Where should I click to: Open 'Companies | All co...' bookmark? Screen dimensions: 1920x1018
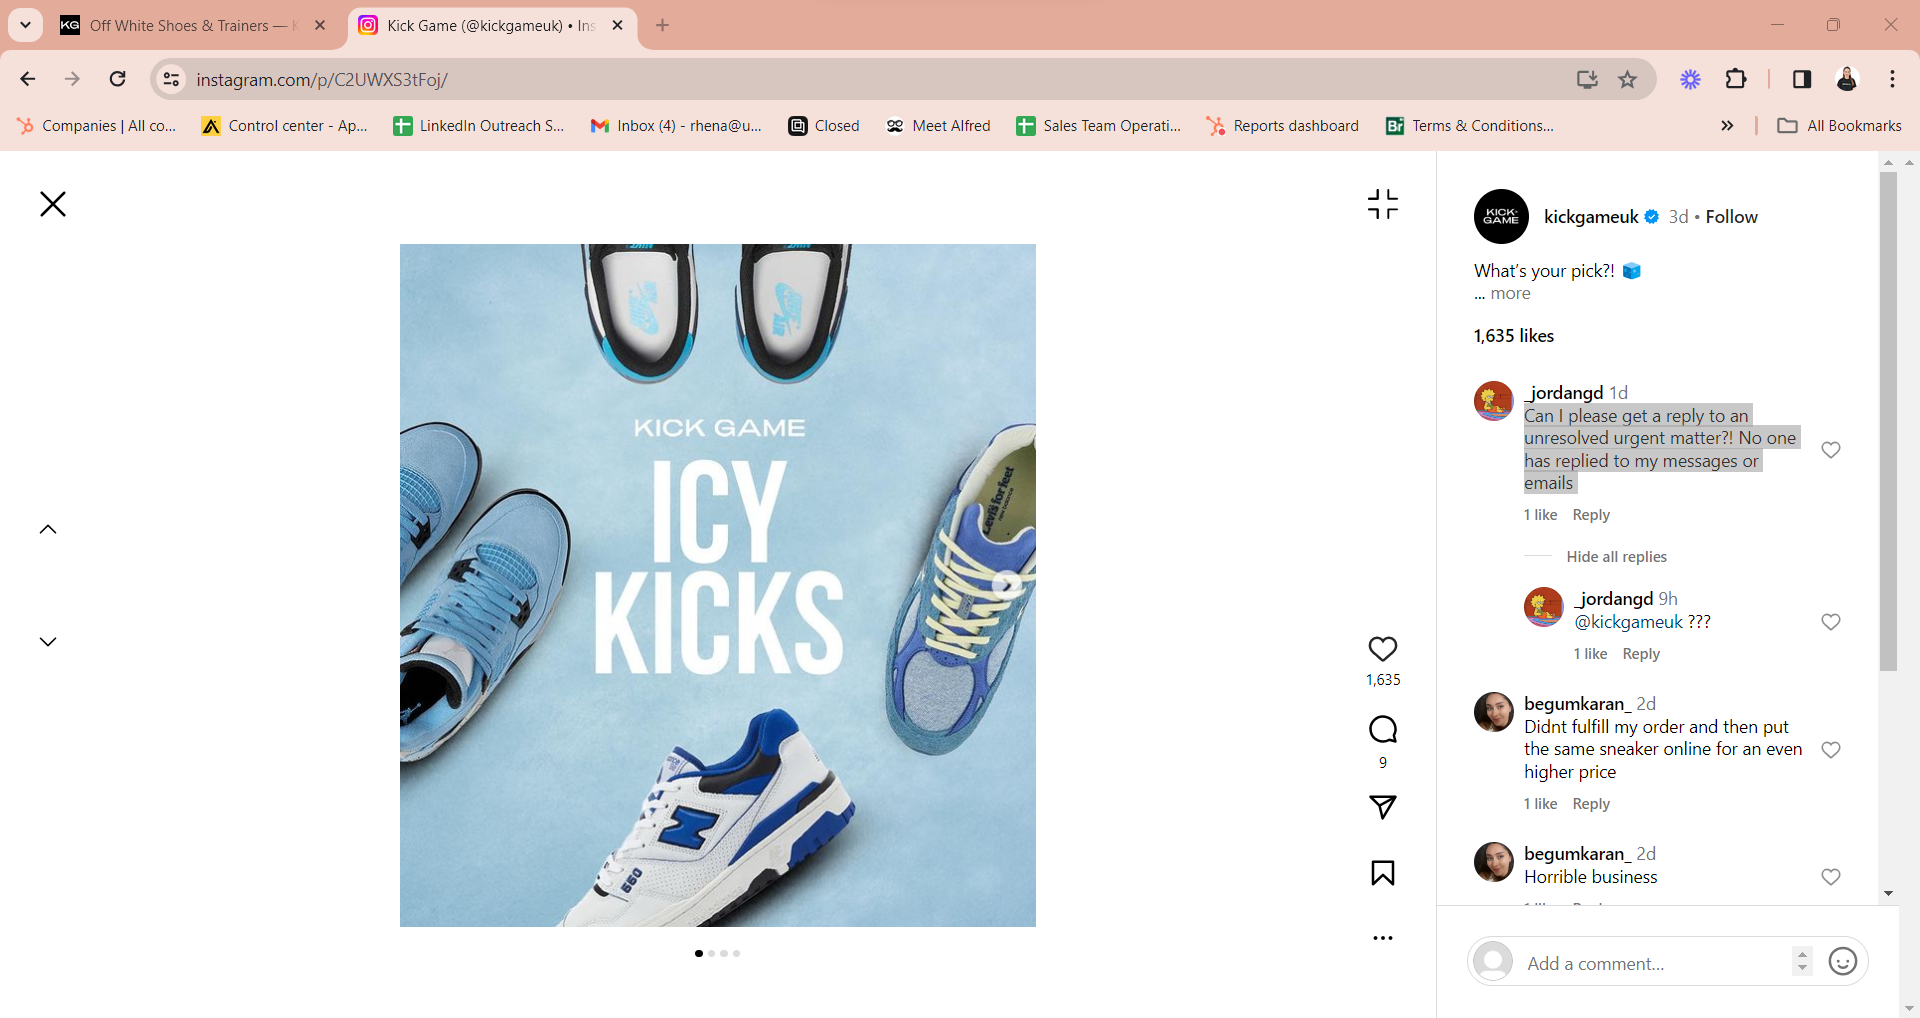point(97,126)
